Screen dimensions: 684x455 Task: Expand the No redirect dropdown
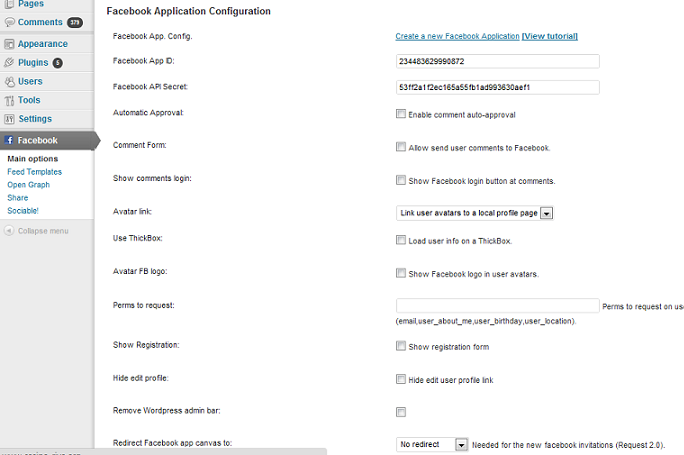pos(432,444)
